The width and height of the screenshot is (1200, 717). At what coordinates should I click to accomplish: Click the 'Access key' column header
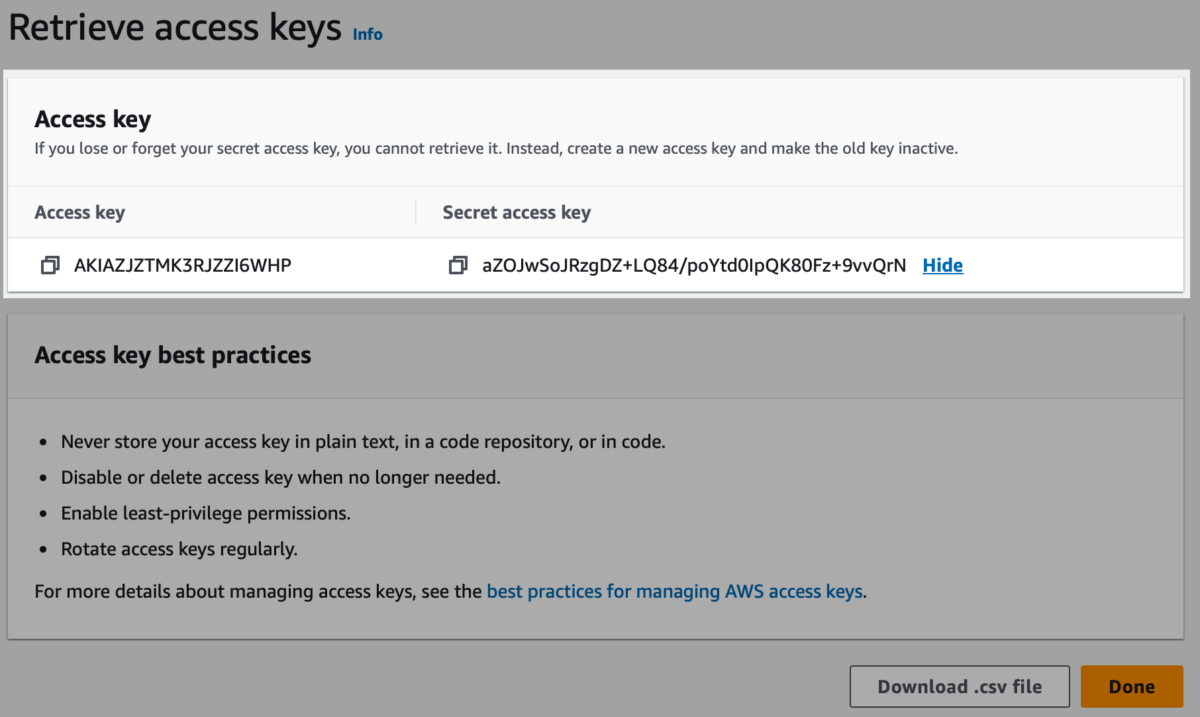point(80,213)
